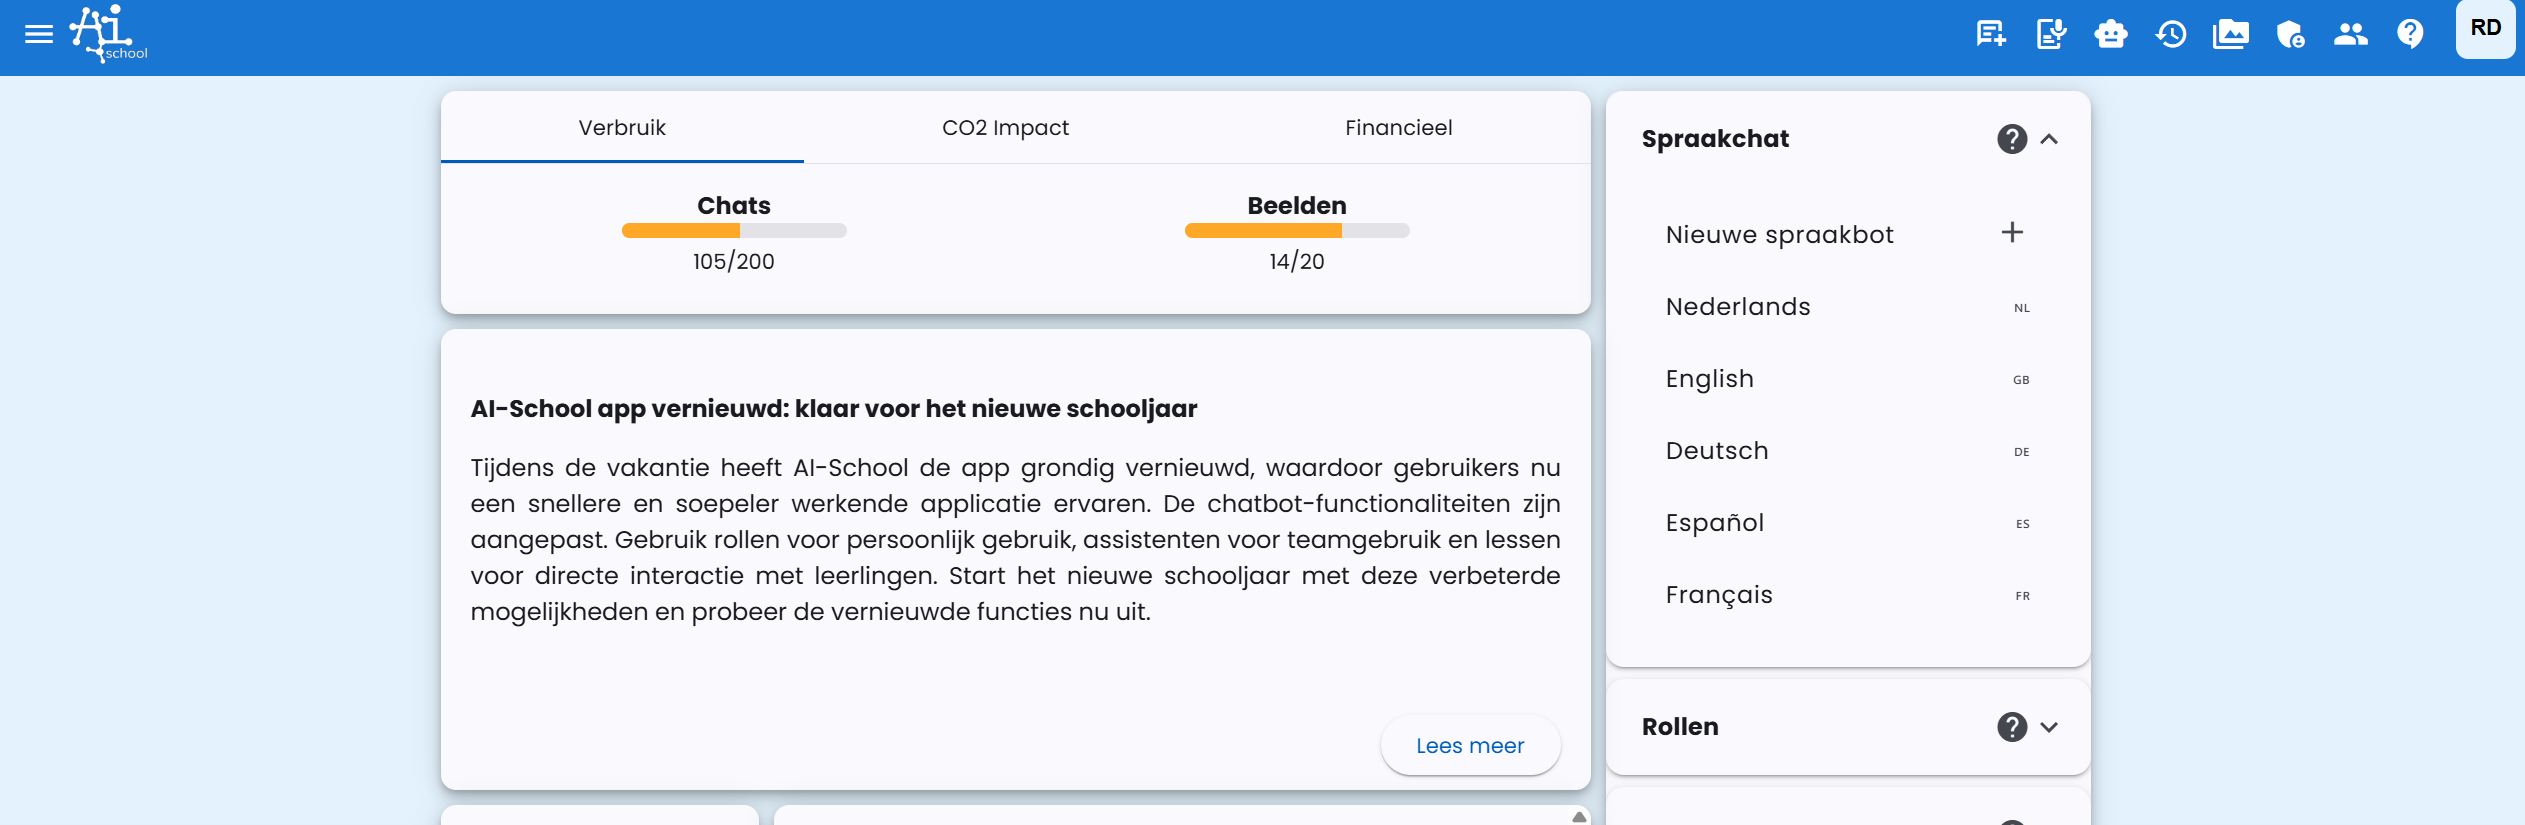Open the hamburger navigation menu

[x=39, y=34]
